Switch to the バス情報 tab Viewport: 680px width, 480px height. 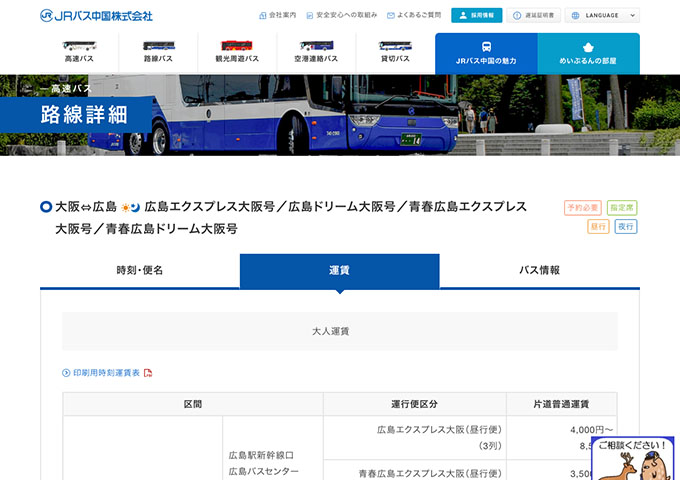539,271
